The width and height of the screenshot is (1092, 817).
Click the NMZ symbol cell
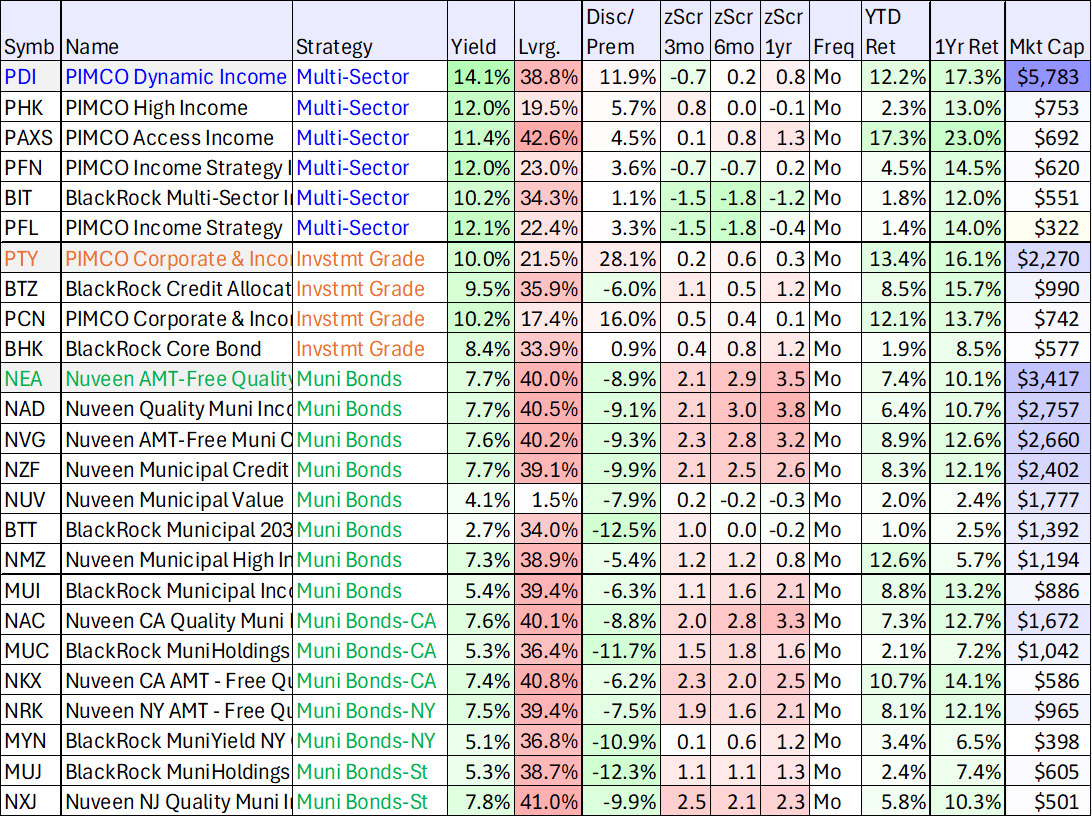point(31,559)
